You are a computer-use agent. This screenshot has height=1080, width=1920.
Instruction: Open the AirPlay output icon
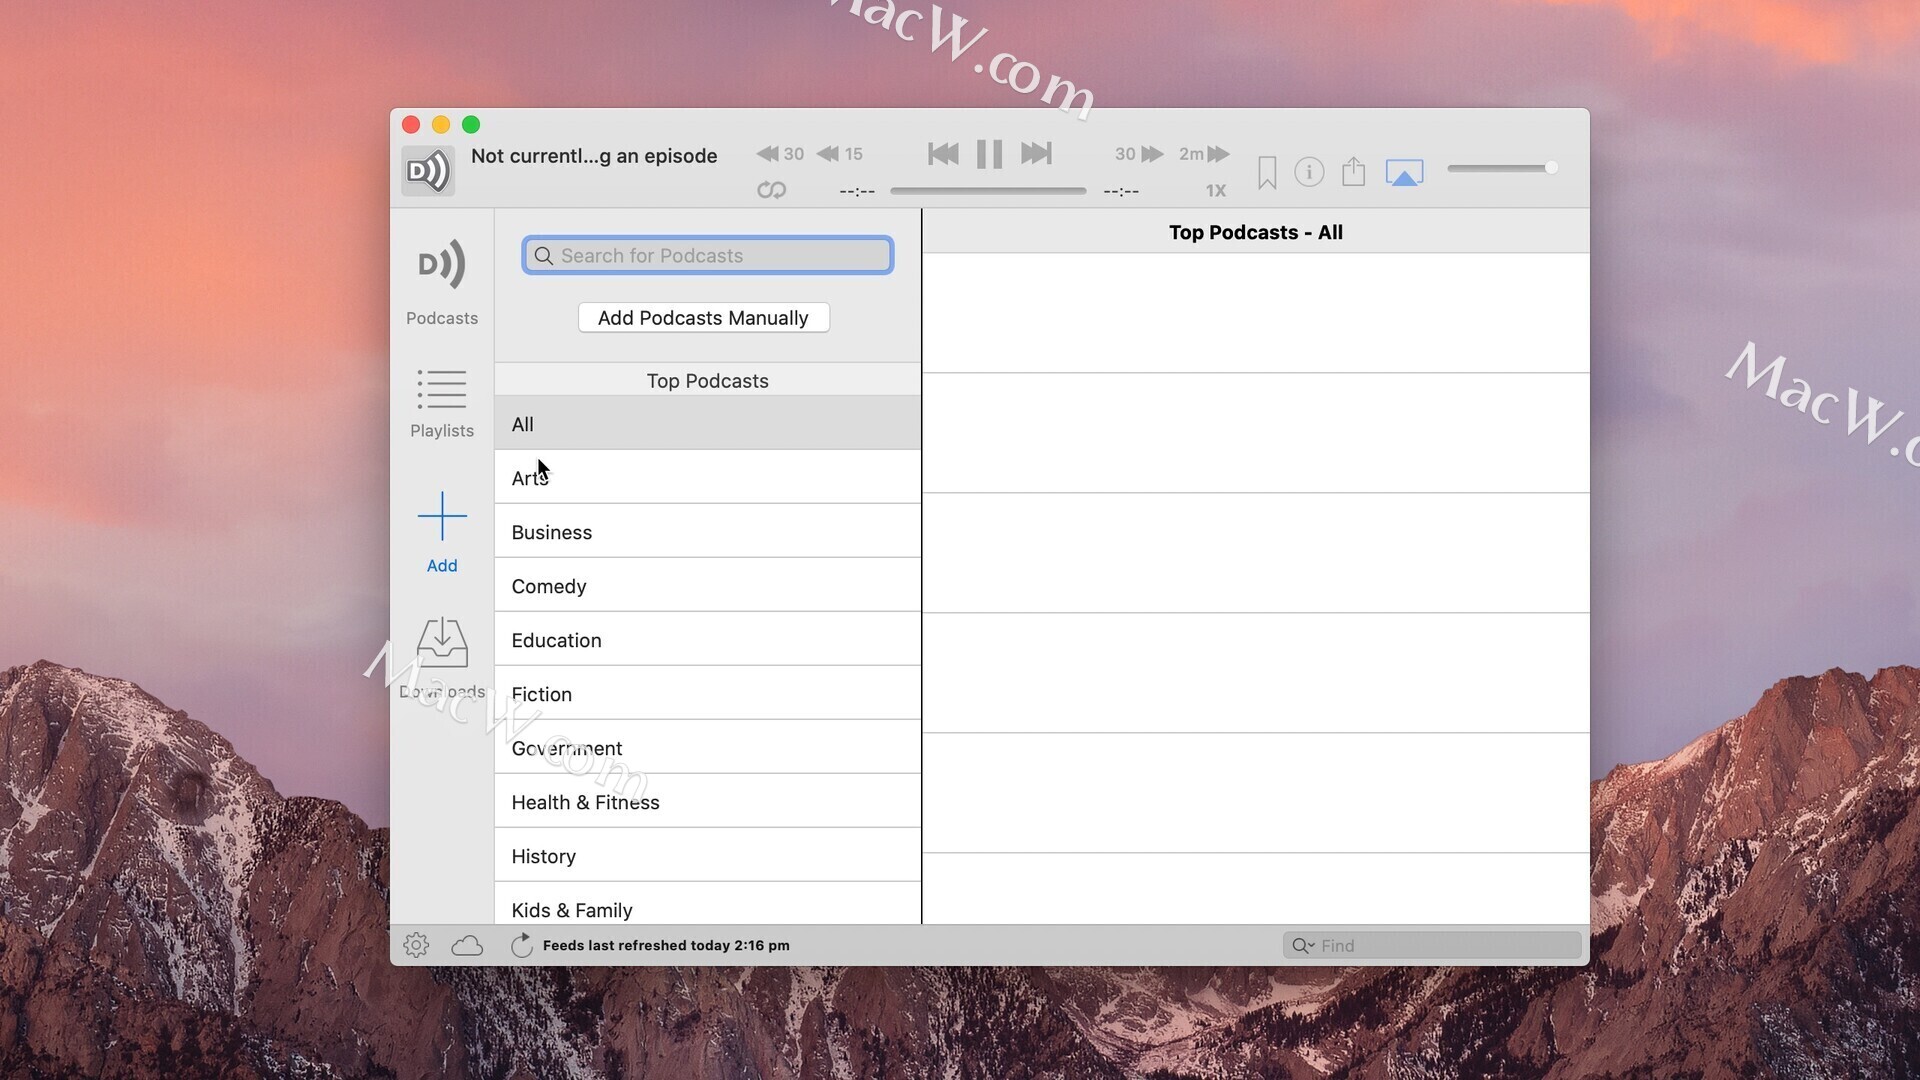point(1404,173)
